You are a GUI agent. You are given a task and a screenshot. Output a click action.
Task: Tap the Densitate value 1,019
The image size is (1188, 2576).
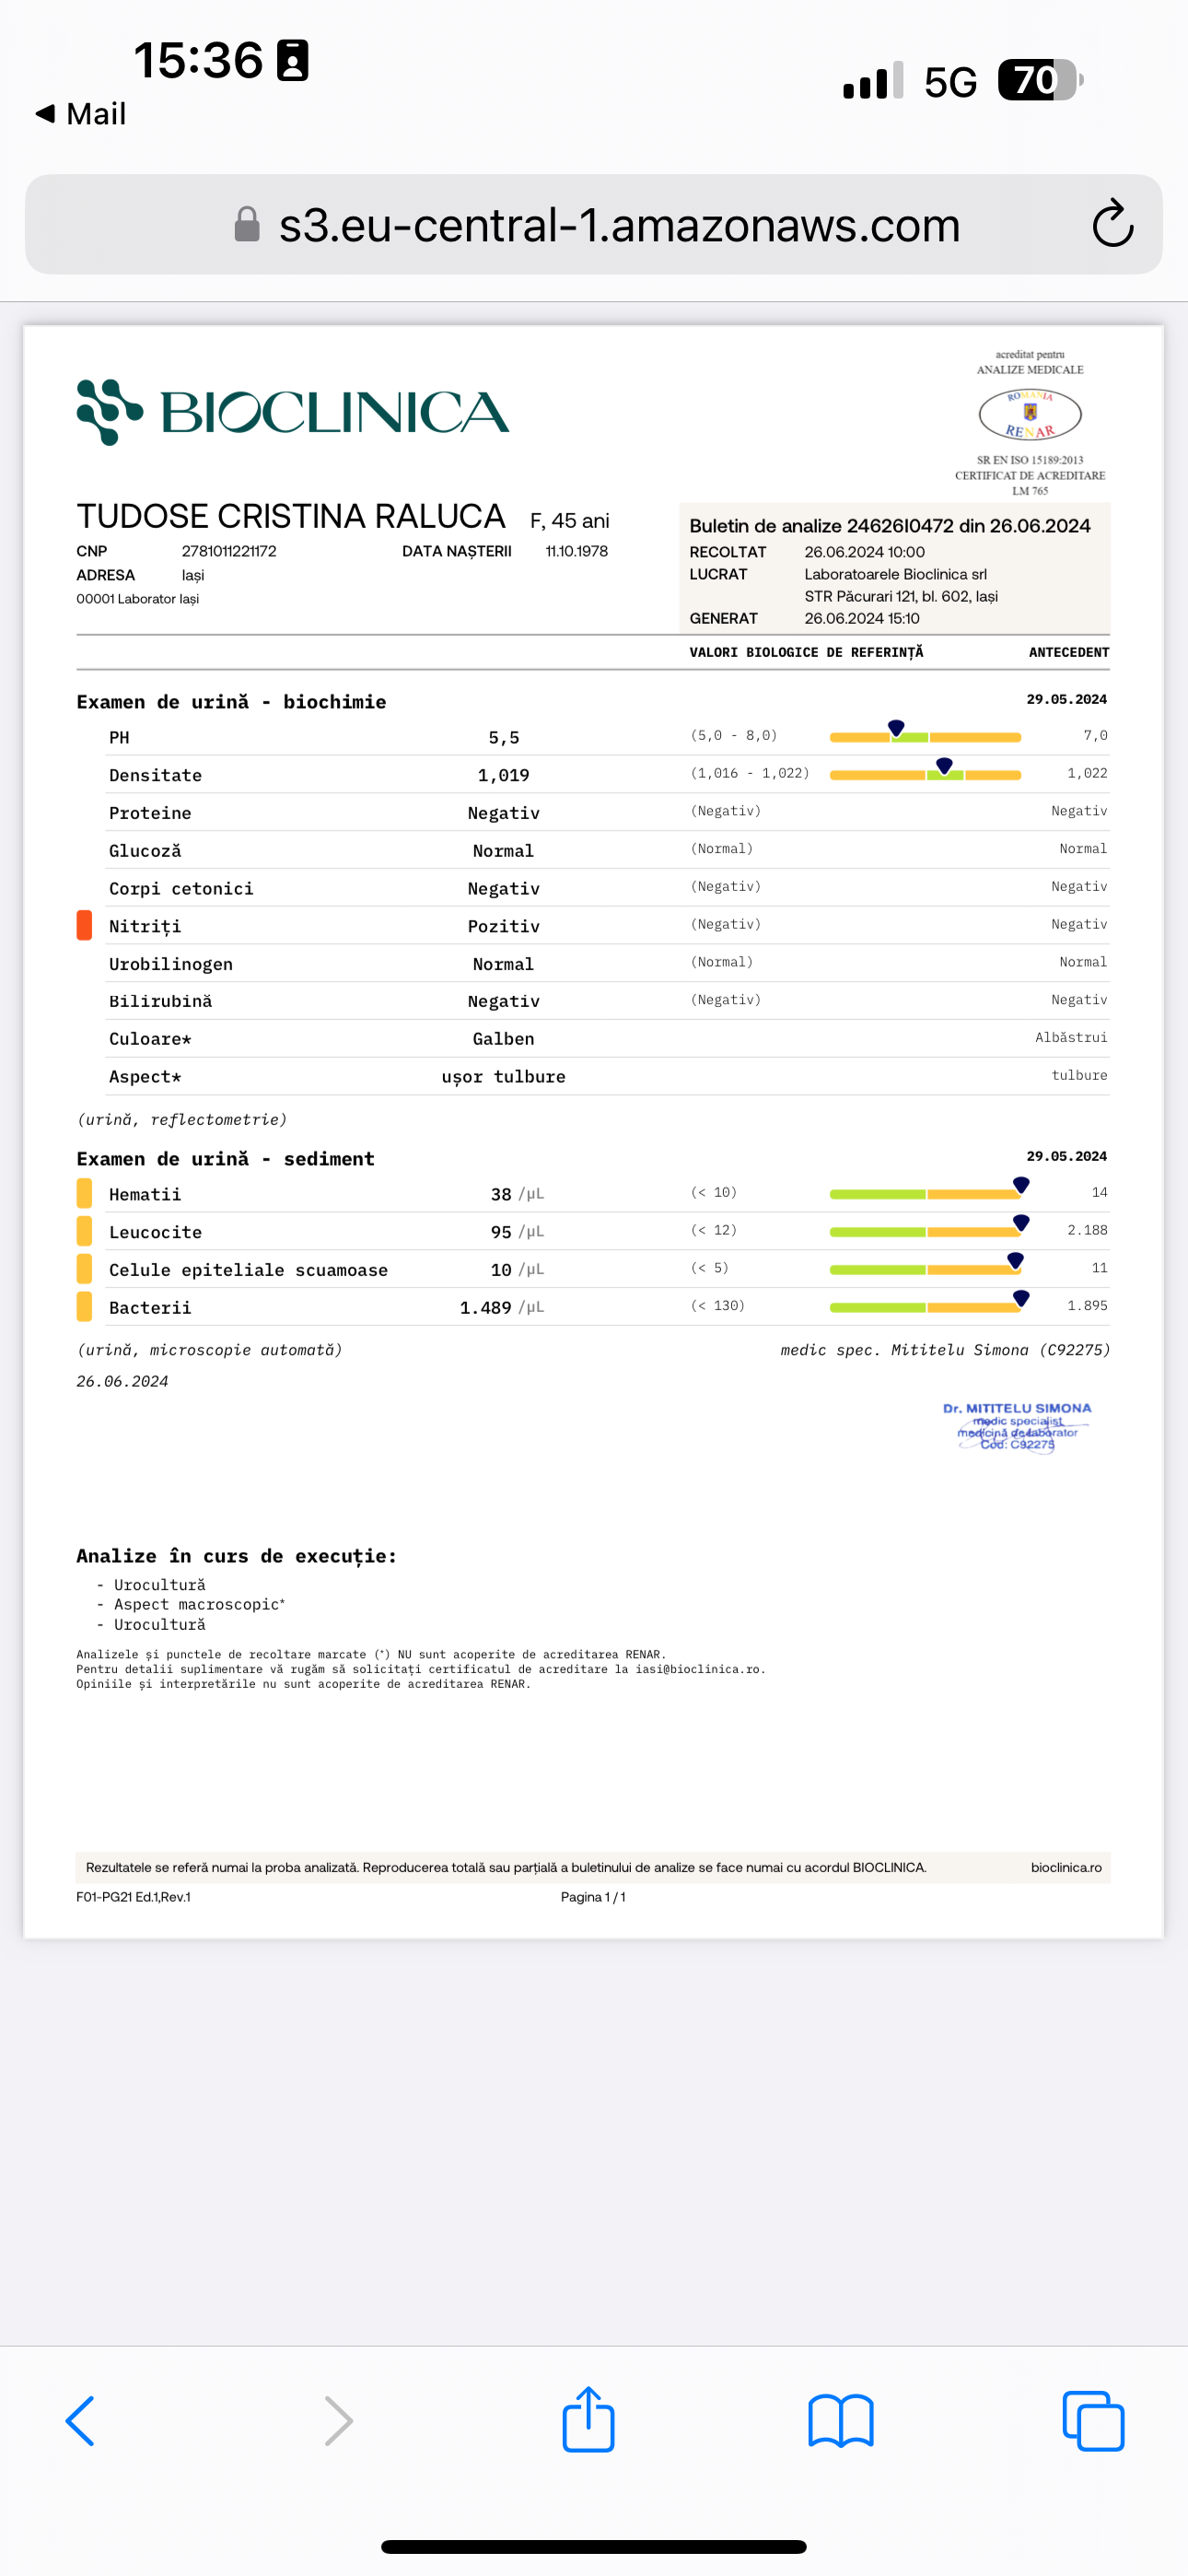click(x=504, y=775)
